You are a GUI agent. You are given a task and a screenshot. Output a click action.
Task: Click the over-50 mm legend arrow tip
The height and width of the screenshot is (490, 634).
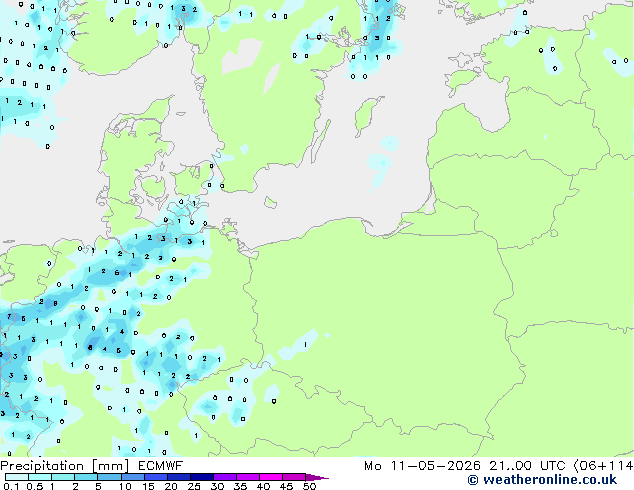coord(317,477)
